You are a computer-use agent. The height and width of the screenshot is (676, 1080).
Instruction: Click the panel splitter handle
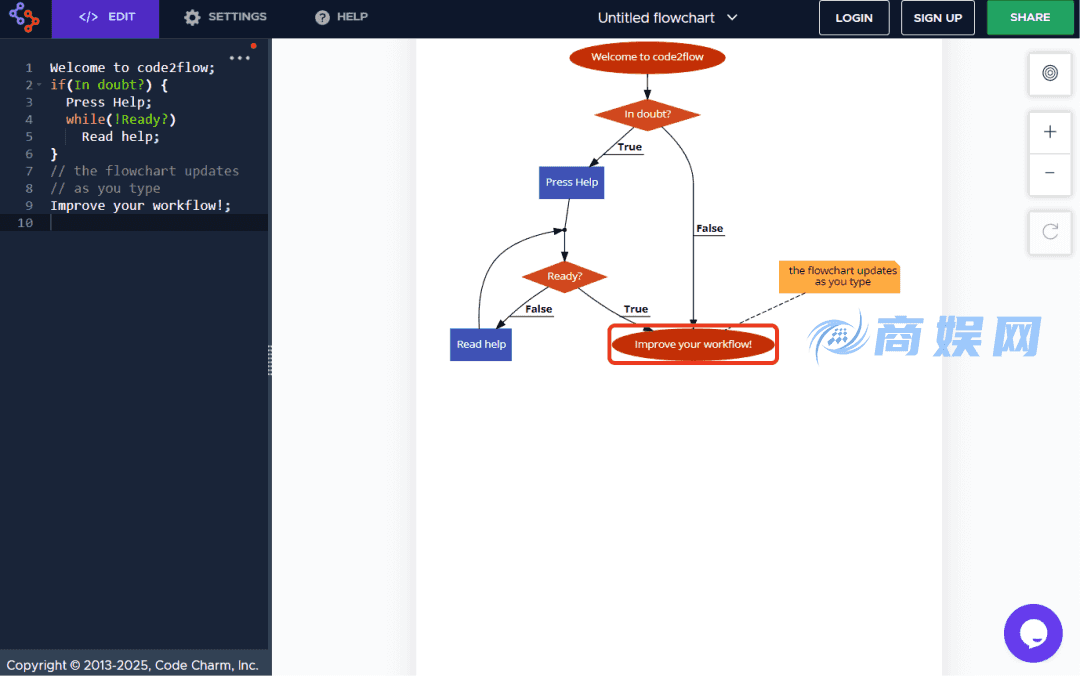[x=270, y=360]
